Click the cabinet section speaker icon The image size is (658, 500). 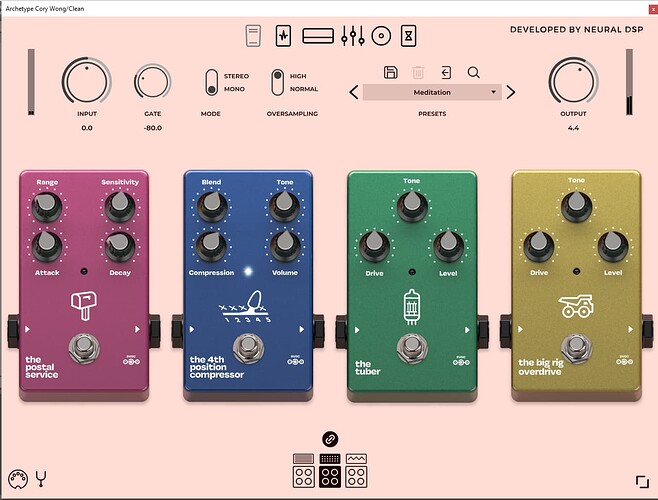click(x=380, y=37)
